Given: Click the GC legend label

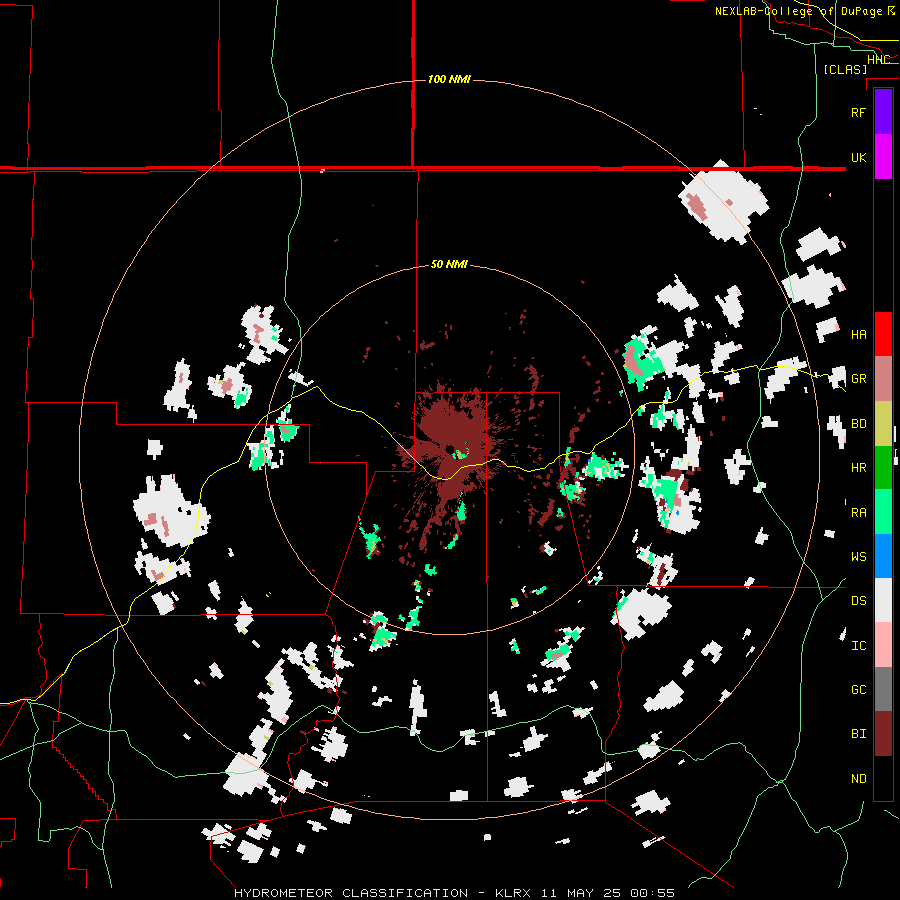Looking at the screenshot, I should (x=858, y=689).
